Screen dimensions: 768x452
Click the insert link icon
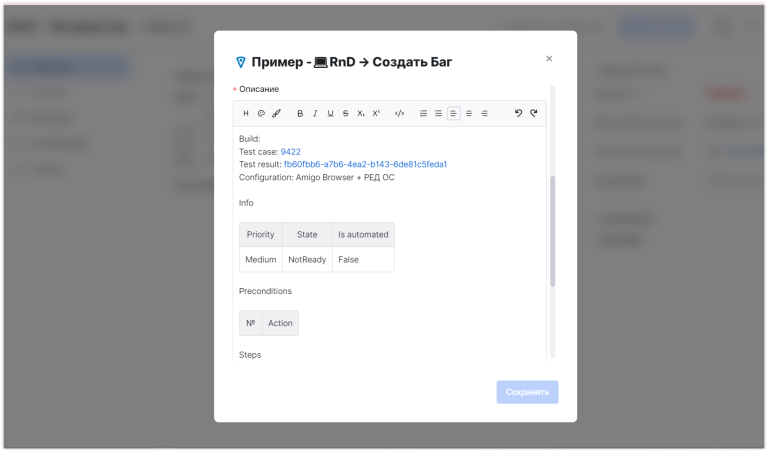277,114
